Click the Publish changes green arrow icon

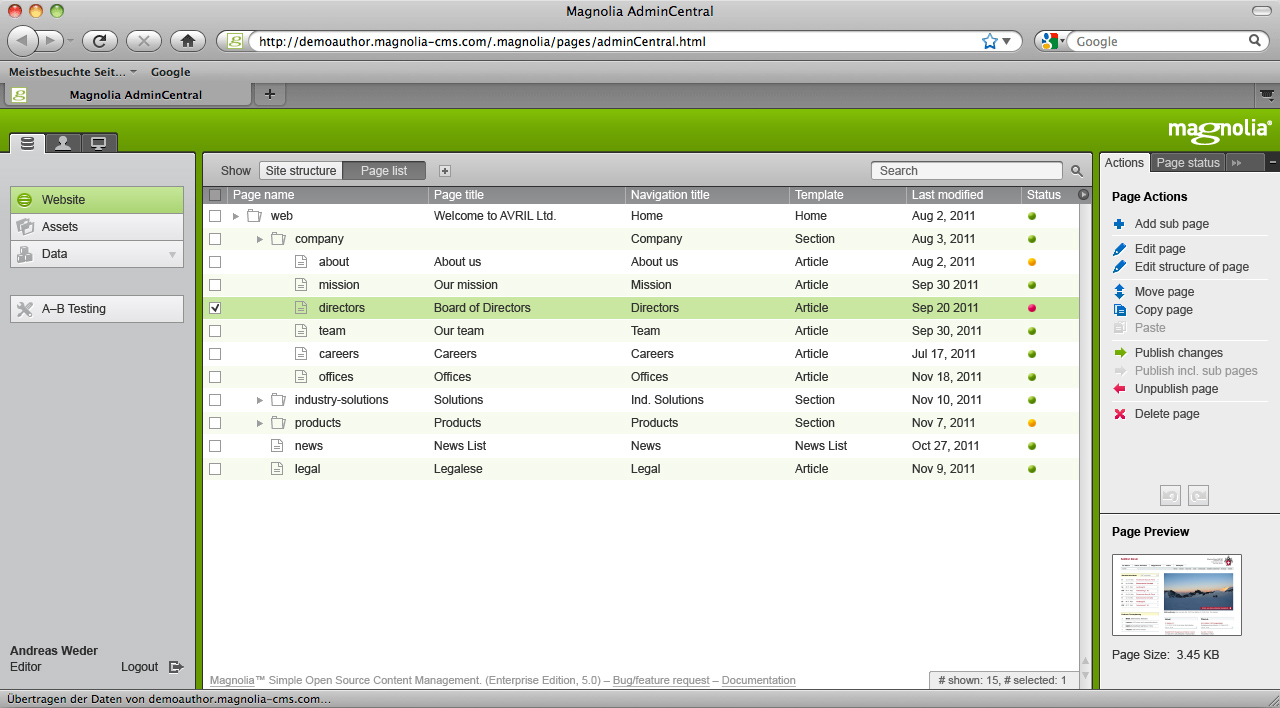click(1119, 353)
